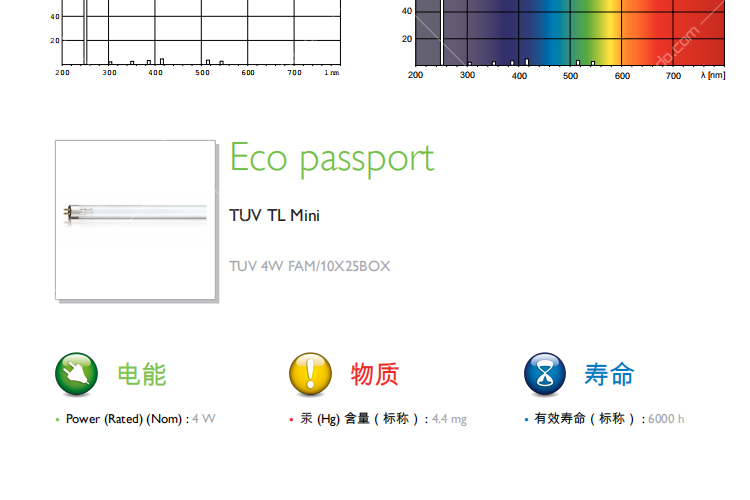The height and width of the screenshot is (500, 750).
Task: Click the green 电能 section title
Action: tap(142, 374)
